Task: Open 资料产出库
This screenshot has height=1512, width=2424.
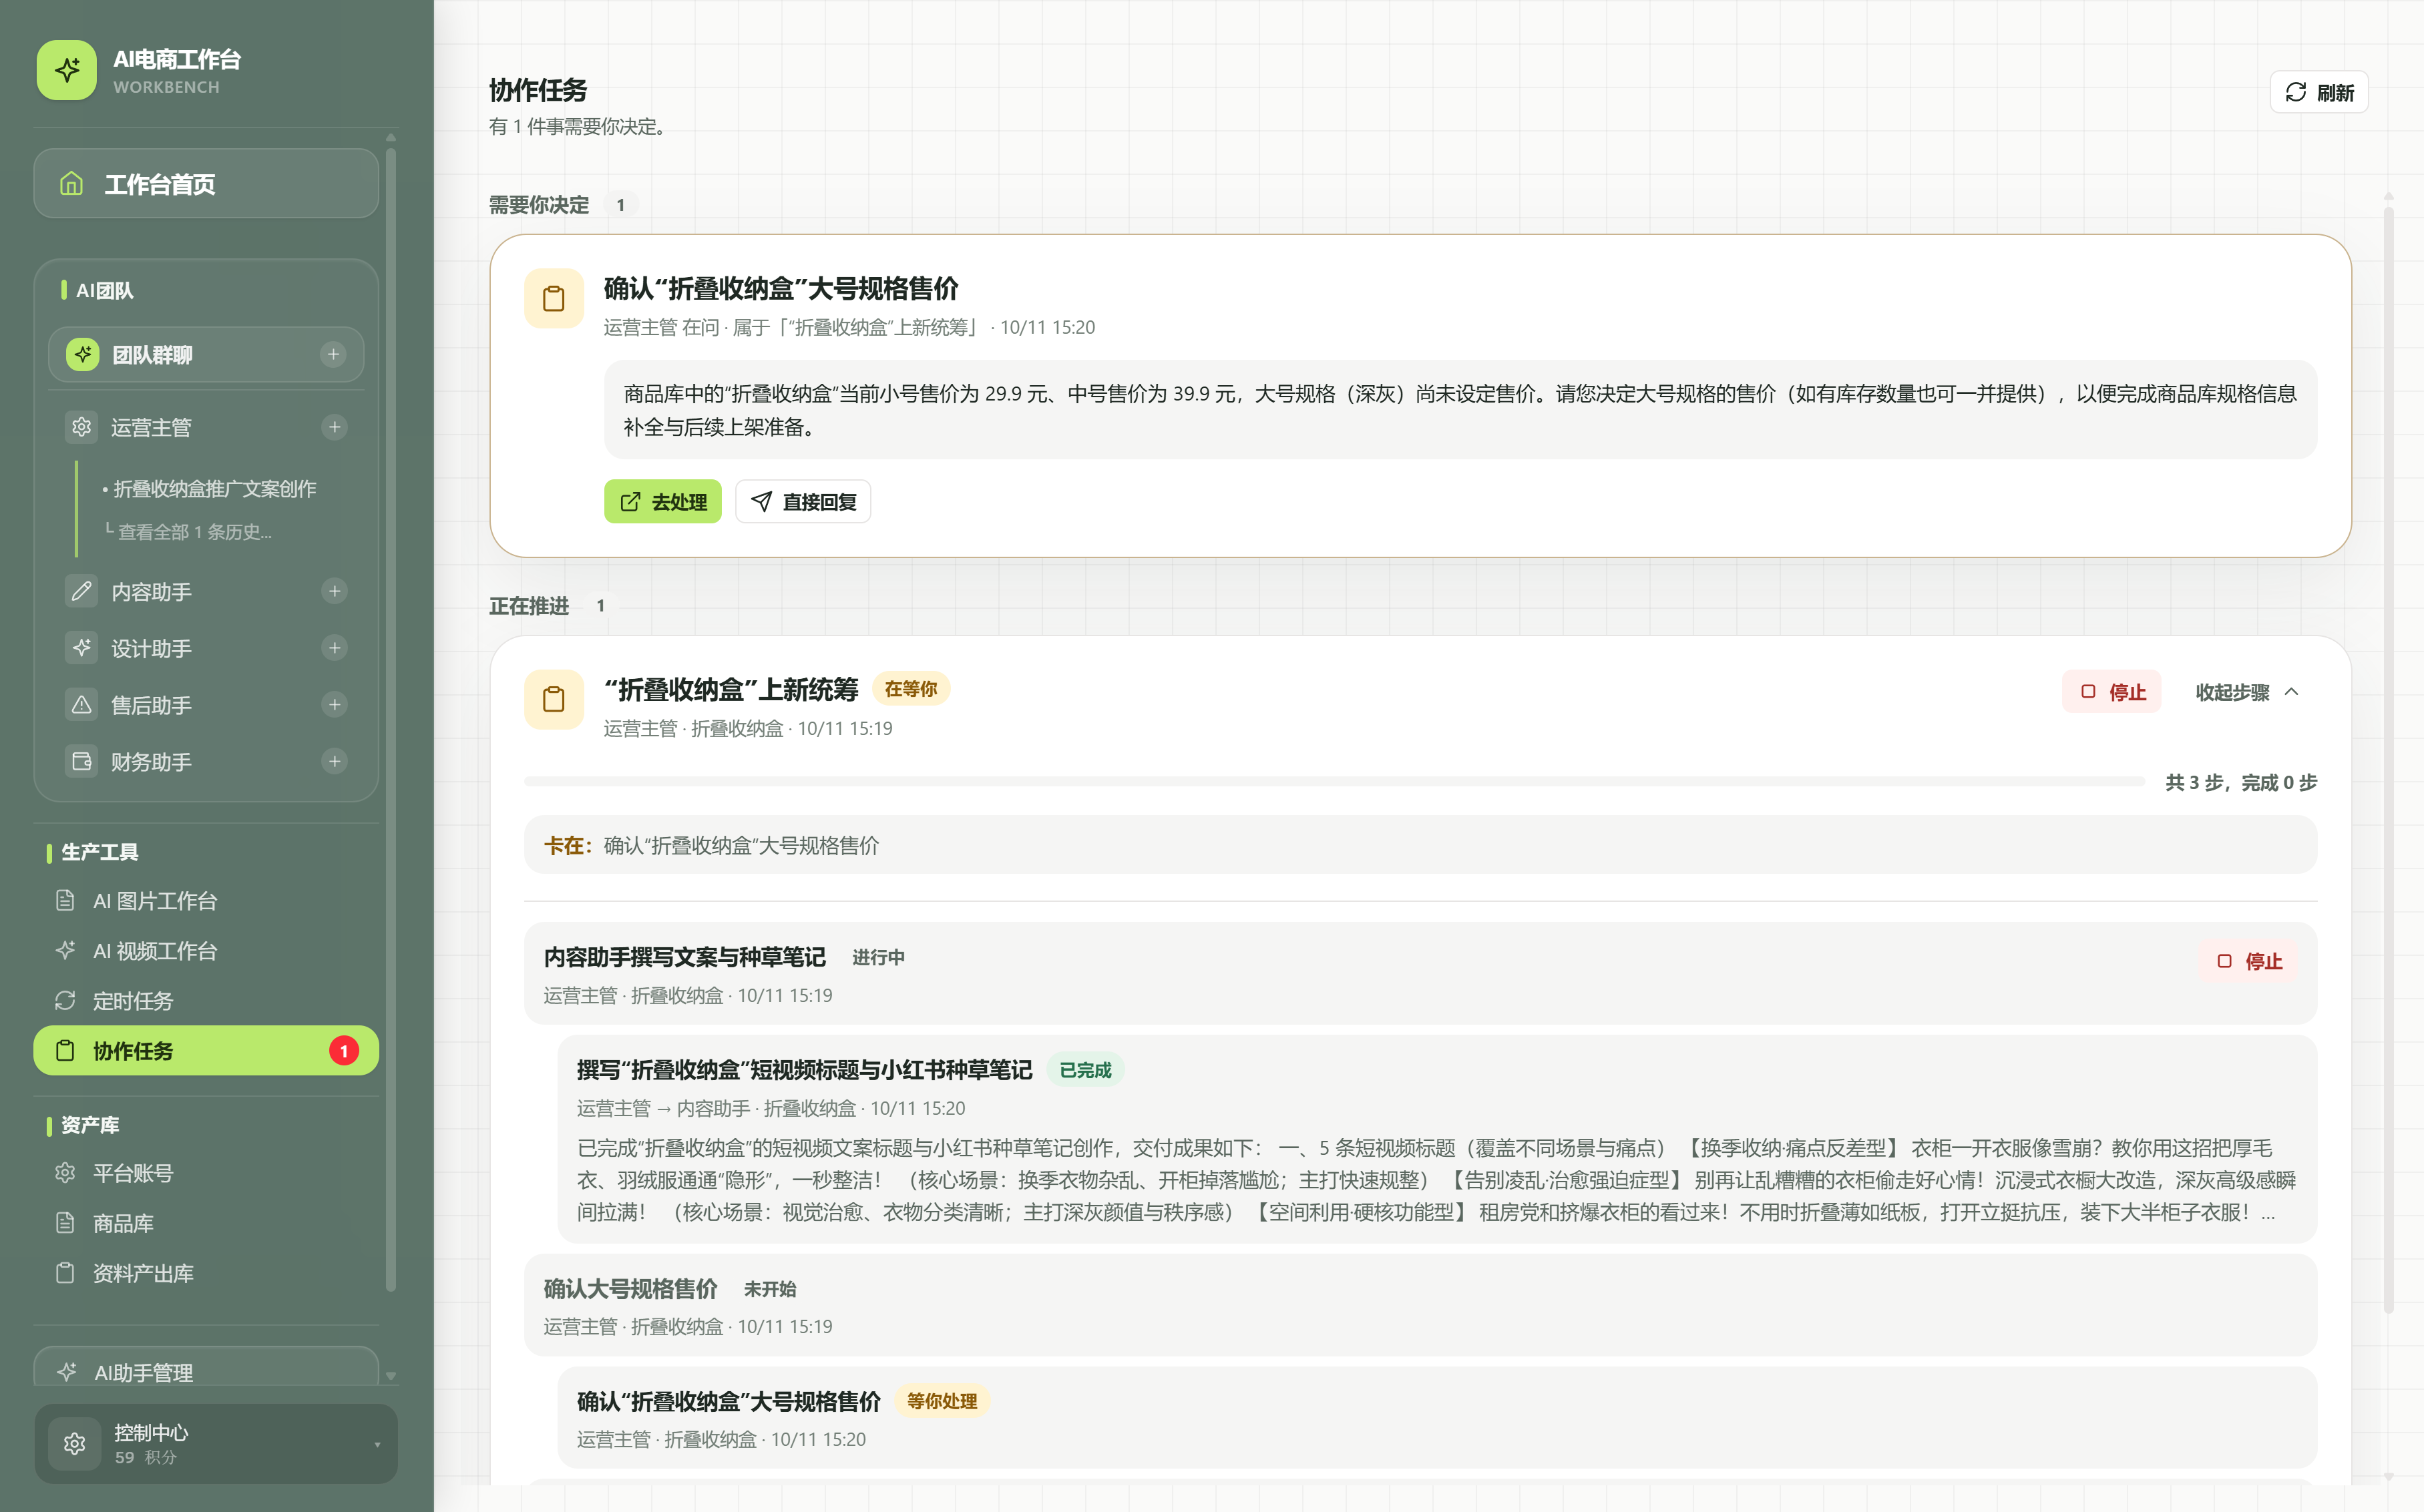Action: point(206,1273)
